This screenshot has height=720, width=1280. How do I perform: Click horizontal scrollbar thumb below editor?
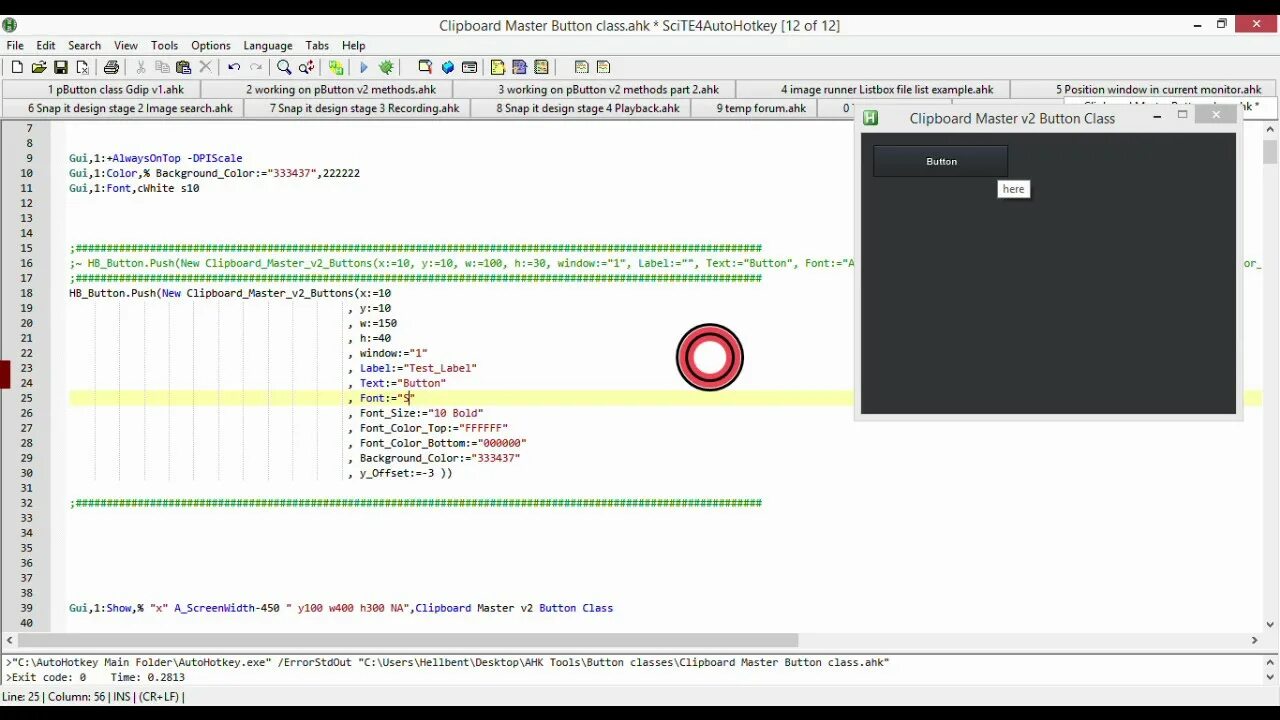(408, 640)
